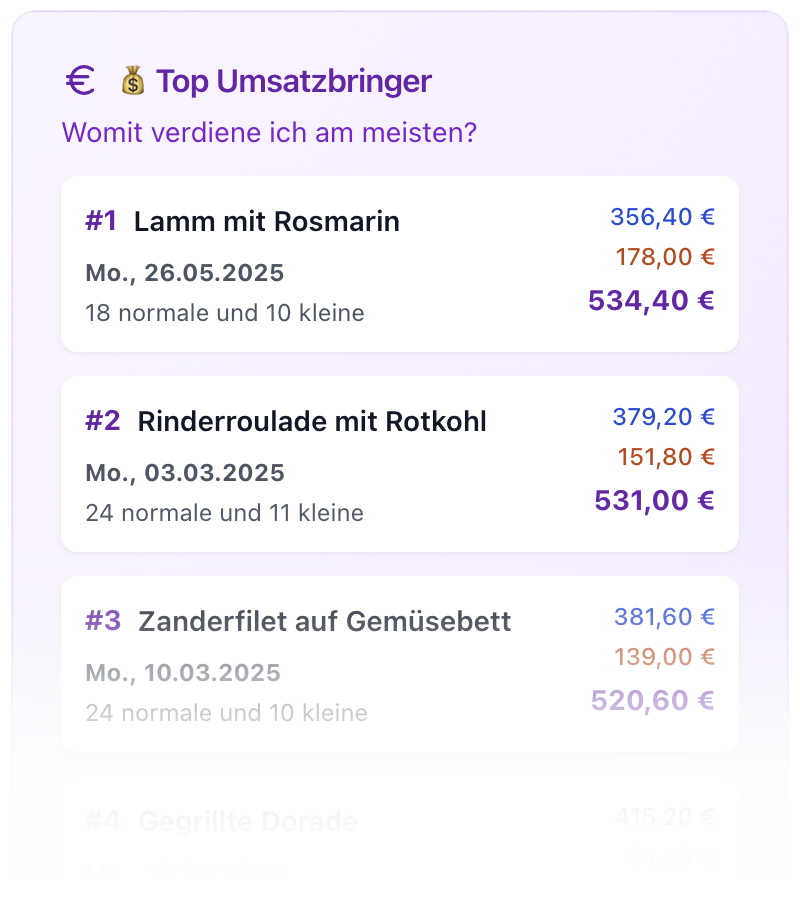Click the money bag emoji icon
Image resolution: width=800 pixels, height=904 pixels.
point(133,81)
